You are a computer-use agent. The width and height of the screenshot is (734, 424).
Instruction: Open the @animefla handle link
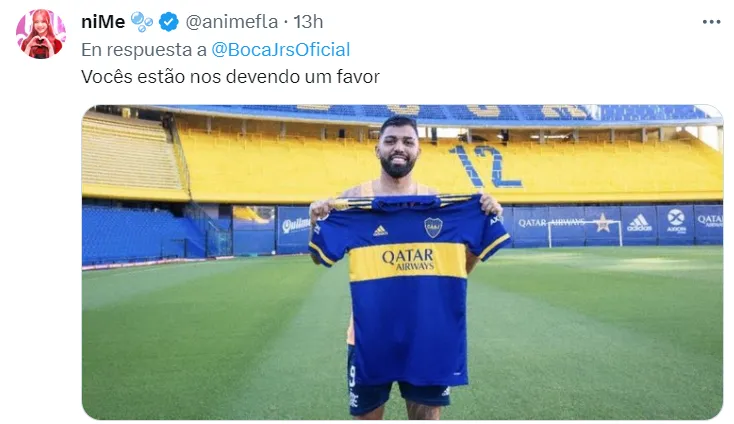(x=232, y=22)
